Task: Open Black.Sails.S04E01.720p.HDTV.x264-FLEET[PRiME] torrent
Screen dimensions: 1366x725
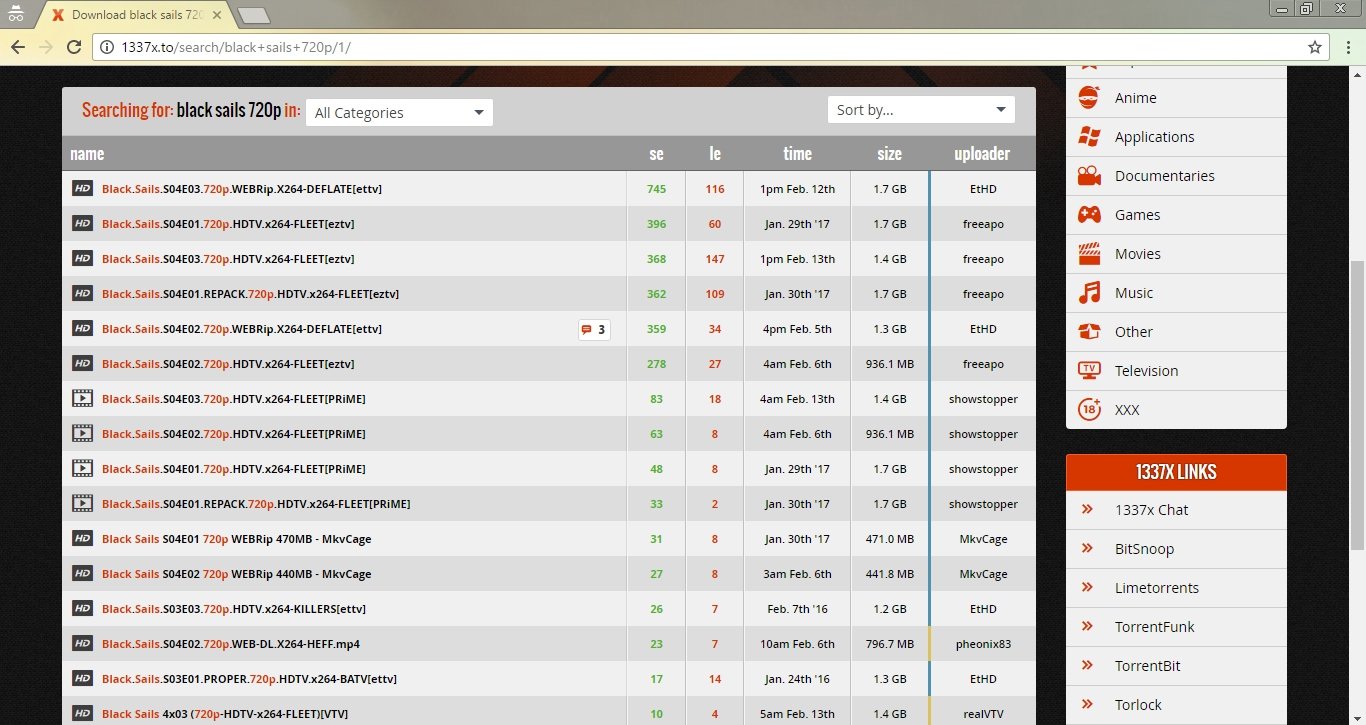Action: coord(234,469)
